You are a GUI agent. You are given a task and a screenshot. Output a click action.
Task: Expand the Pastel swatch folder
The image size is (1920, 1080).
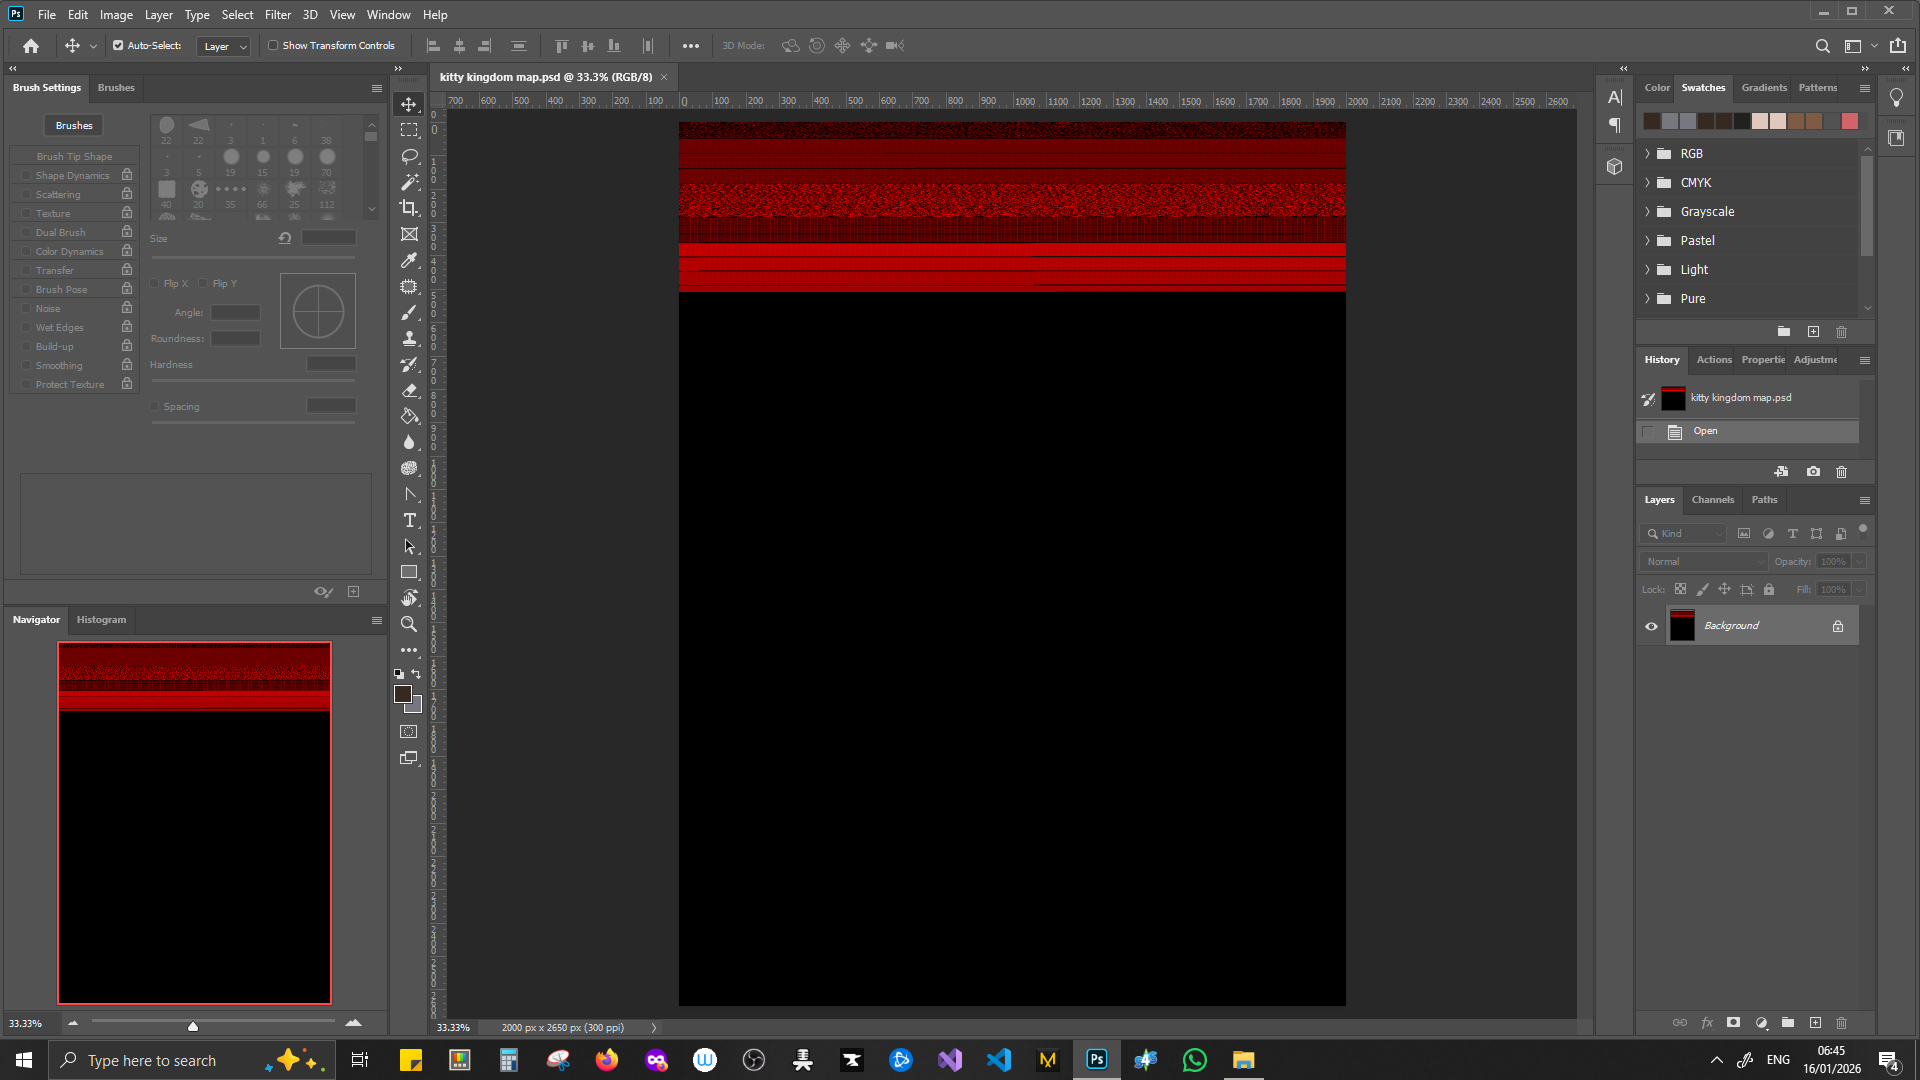pos(1647,241)
